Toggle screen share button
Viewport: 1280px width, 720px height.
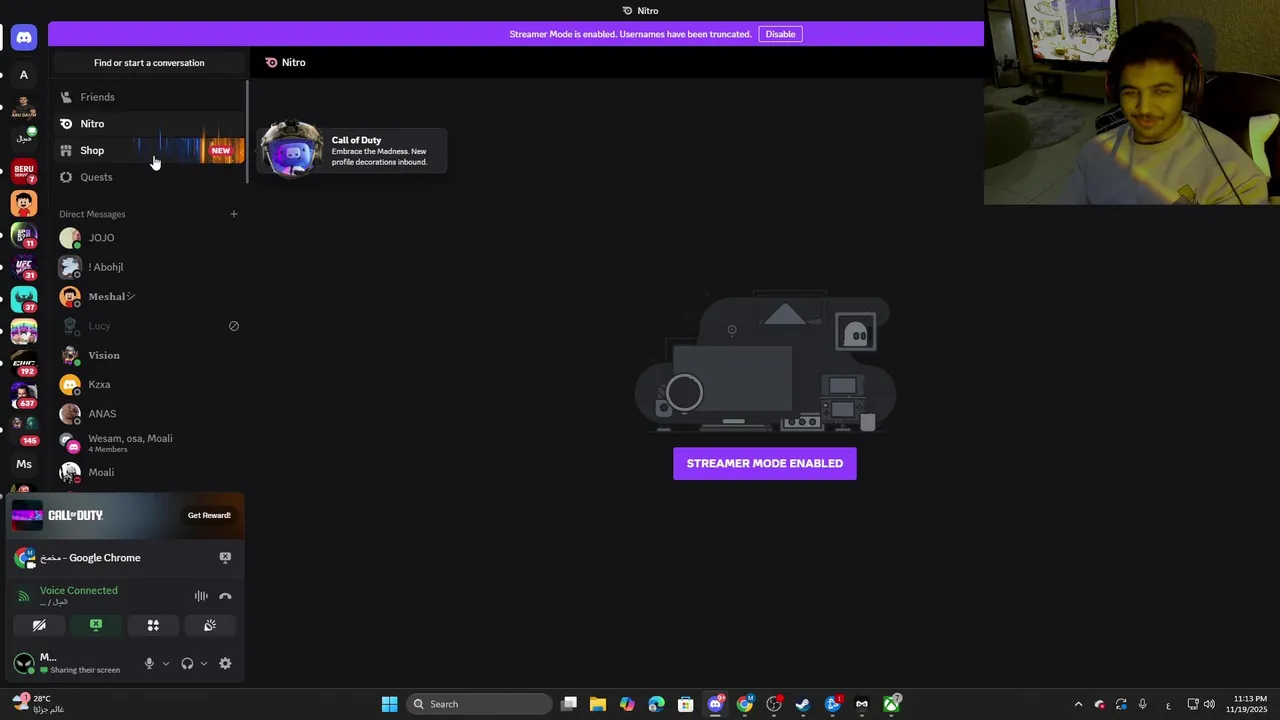[96, 625]
